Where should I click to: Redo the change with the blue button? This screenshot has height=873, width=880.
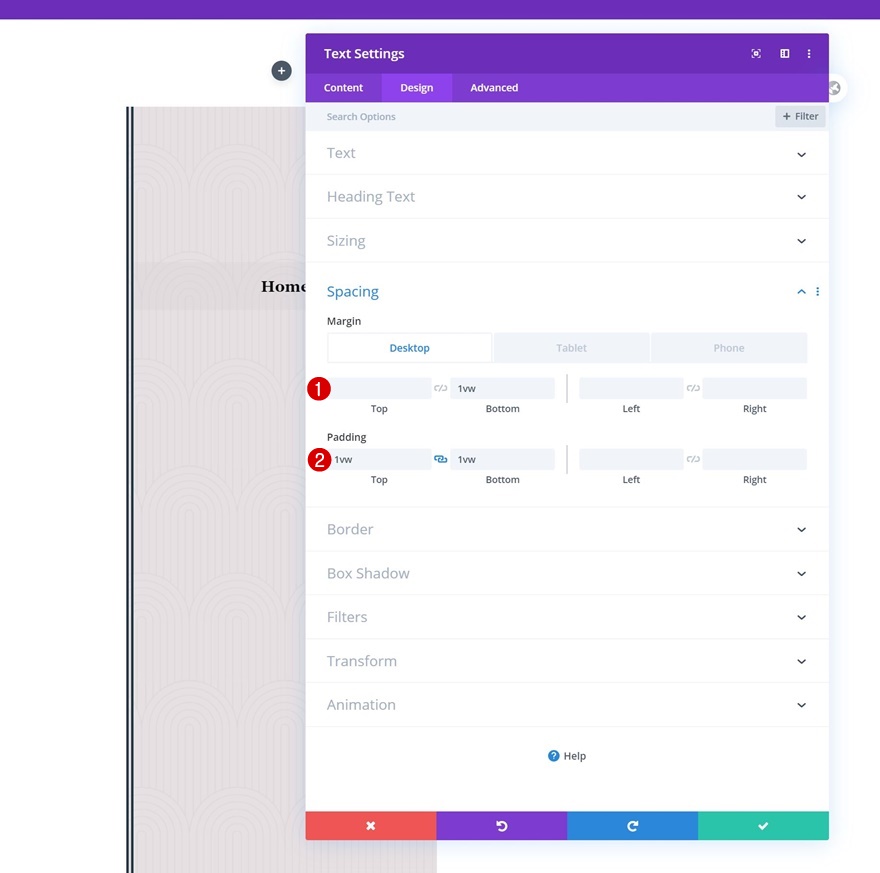tap(632, 825)
